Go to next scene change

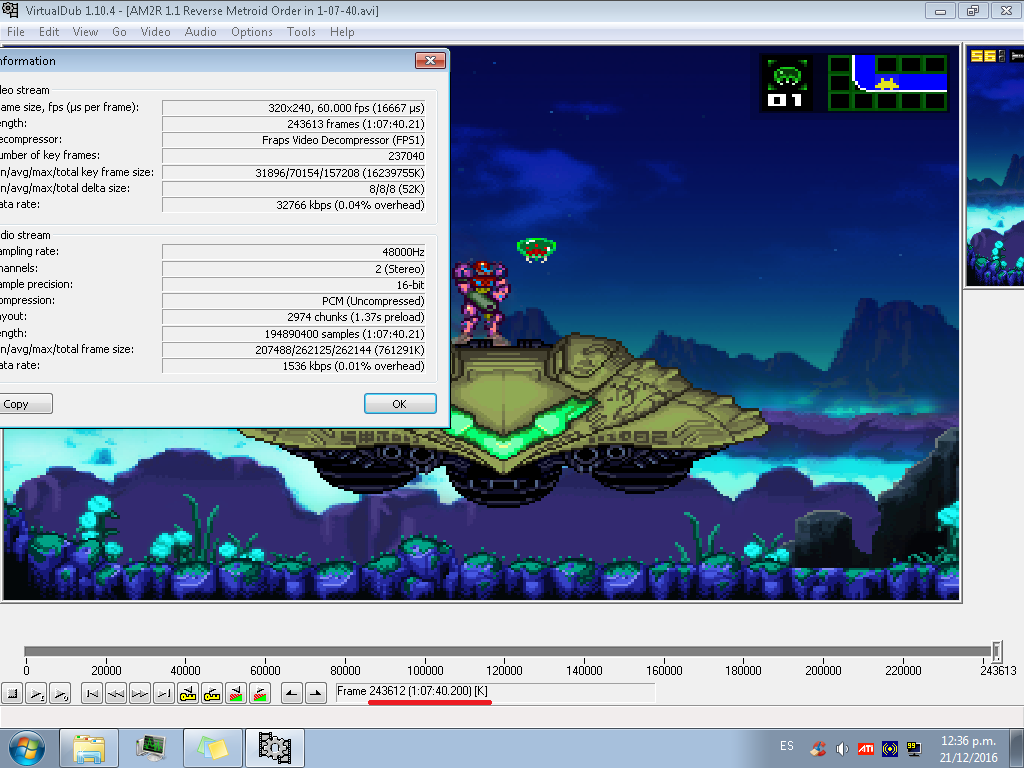260,693
